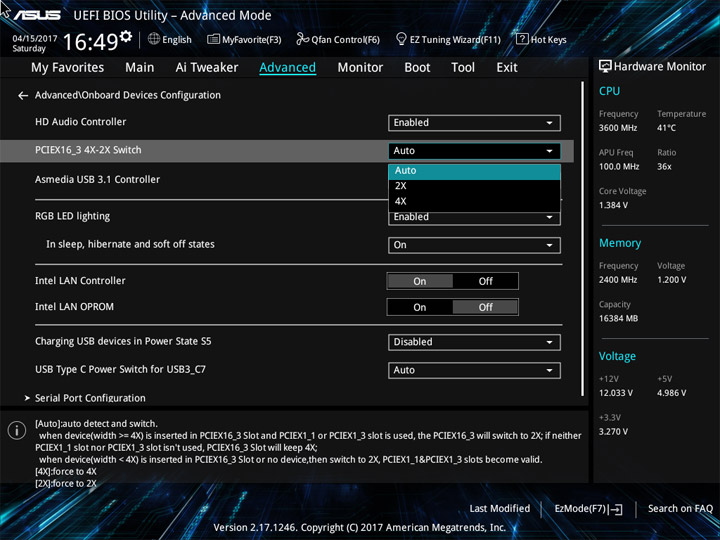The image size is (720, 540).
Task: Go to the Monitor tab
Action: coord(360,68)
